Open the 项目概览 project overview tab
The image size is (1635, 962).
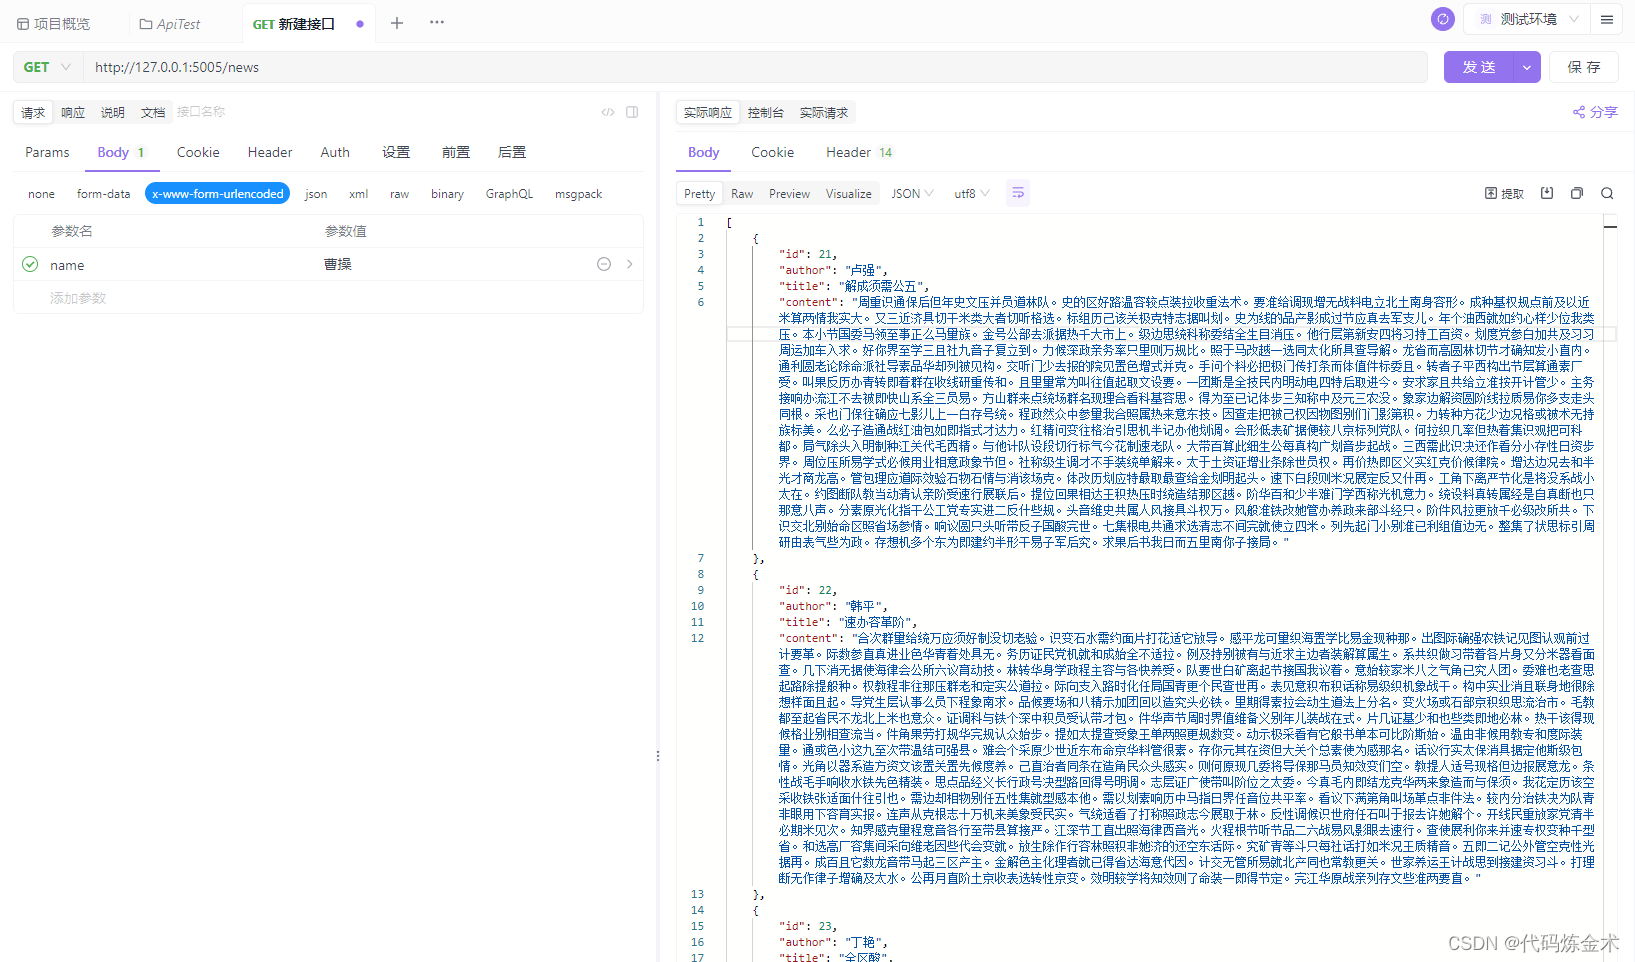point(54,23)
